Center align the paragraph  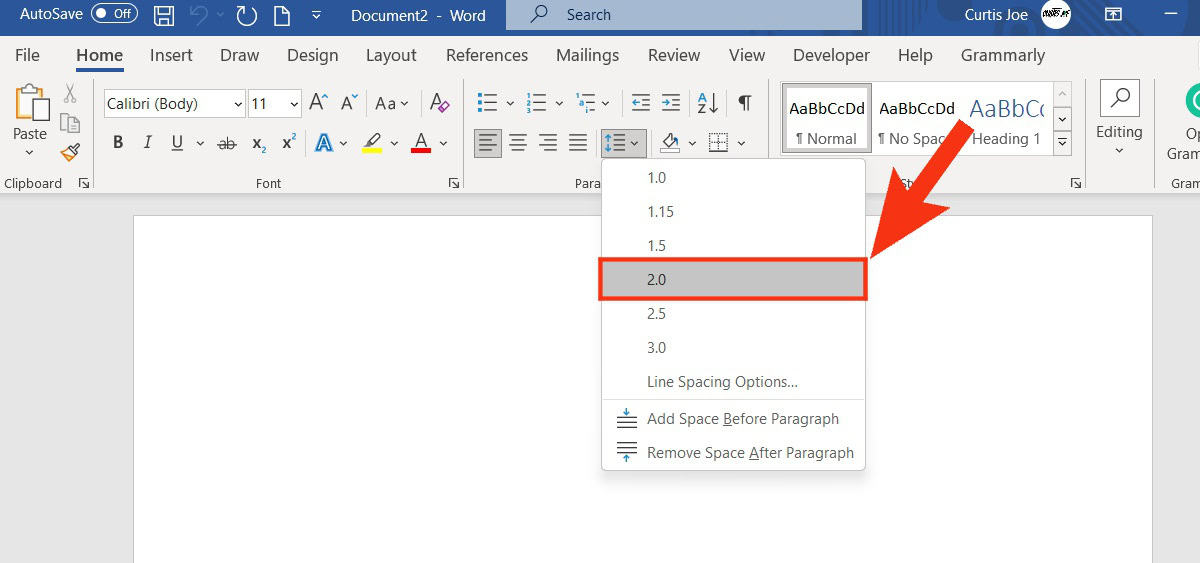[x=518, y=143]
